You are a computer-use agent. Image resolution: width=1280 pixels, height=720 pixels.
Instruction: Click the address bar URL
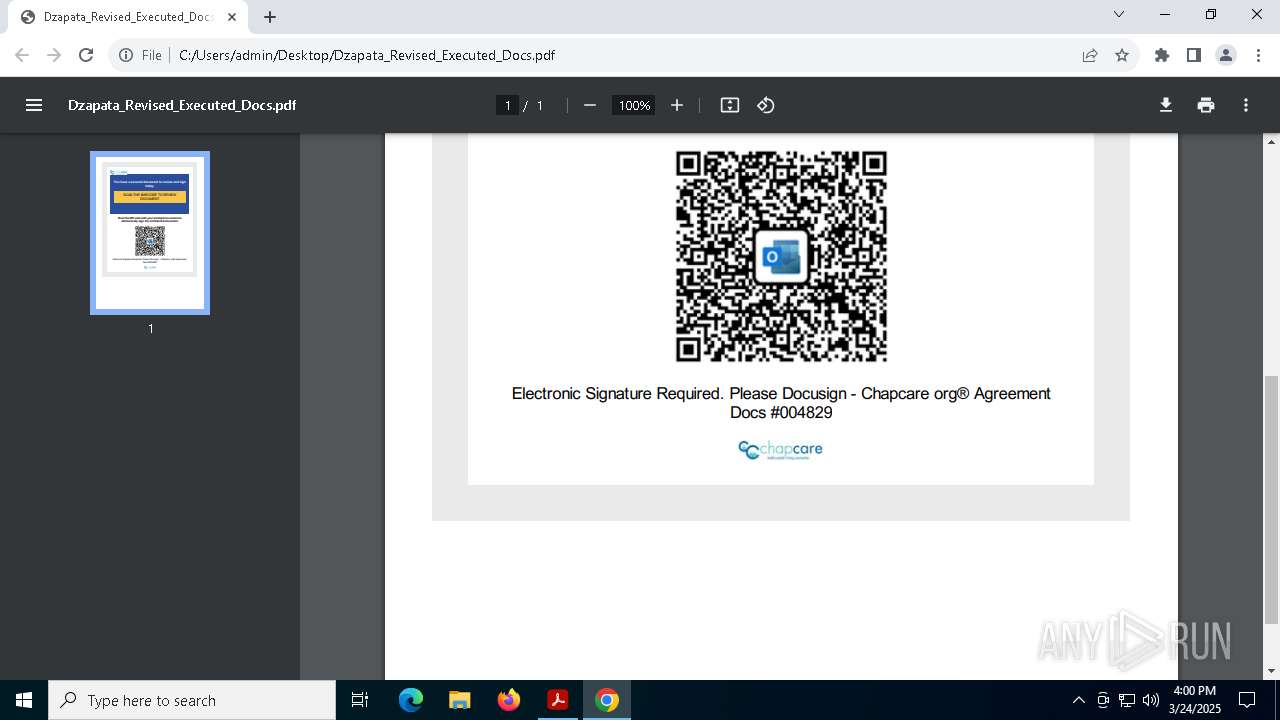click(x=367, y=55)
